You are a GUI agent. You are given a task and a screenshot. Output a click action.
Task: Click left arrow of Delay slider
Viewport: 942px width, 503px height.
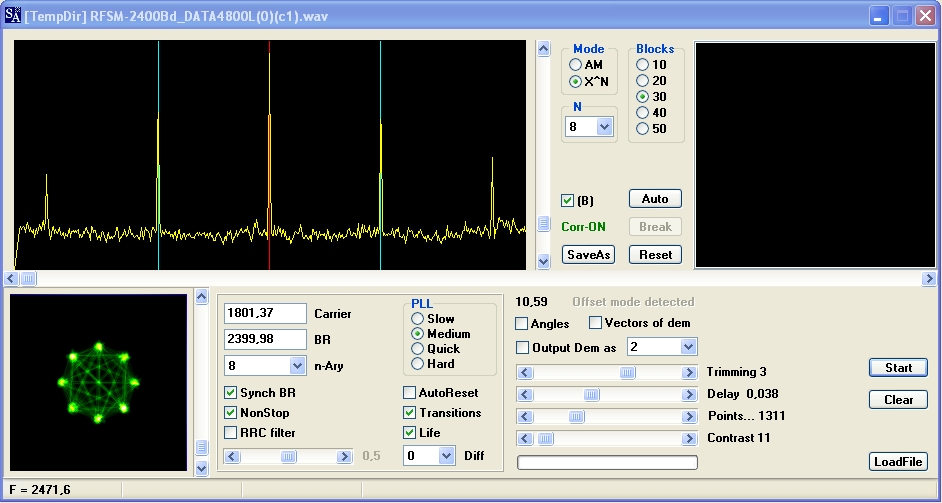pyautogui.click(x=524, y=394)
